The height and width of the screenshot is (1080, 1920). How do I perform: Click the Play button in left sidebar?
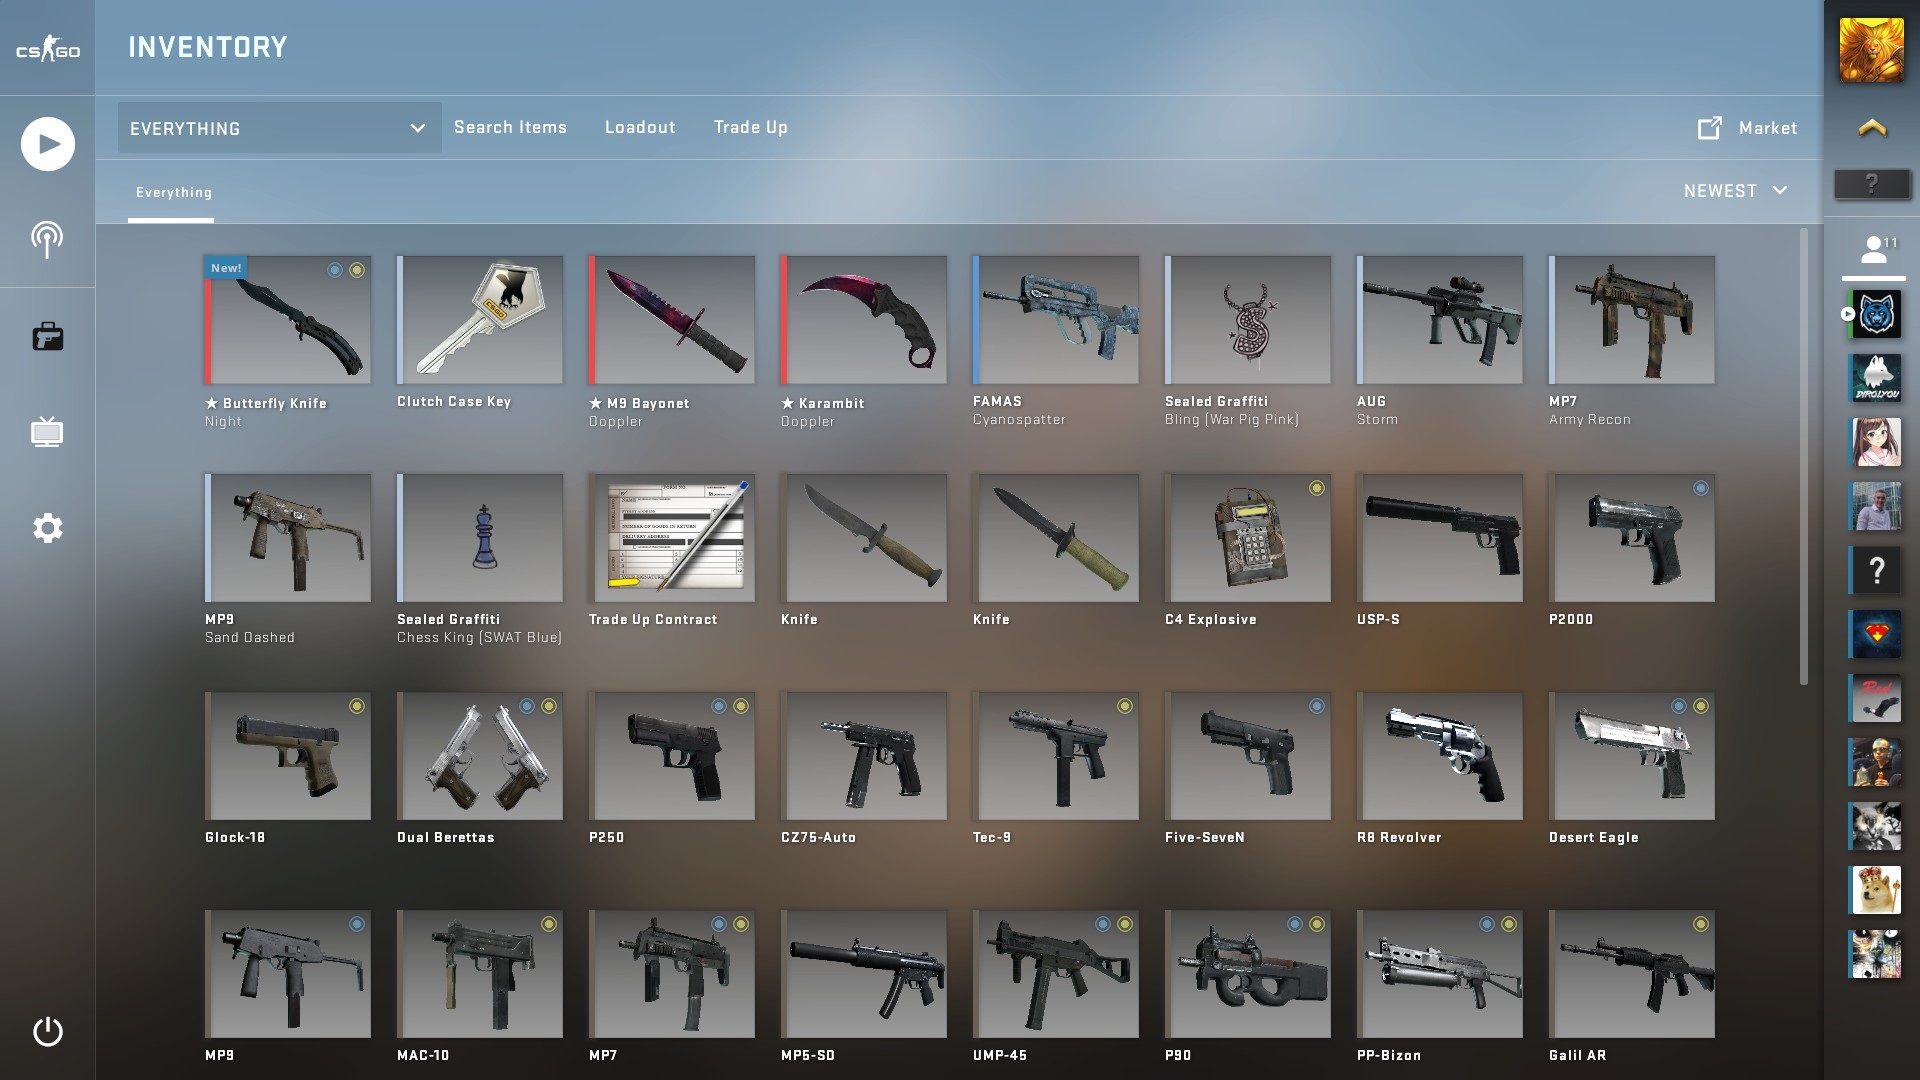click(47, 145)
